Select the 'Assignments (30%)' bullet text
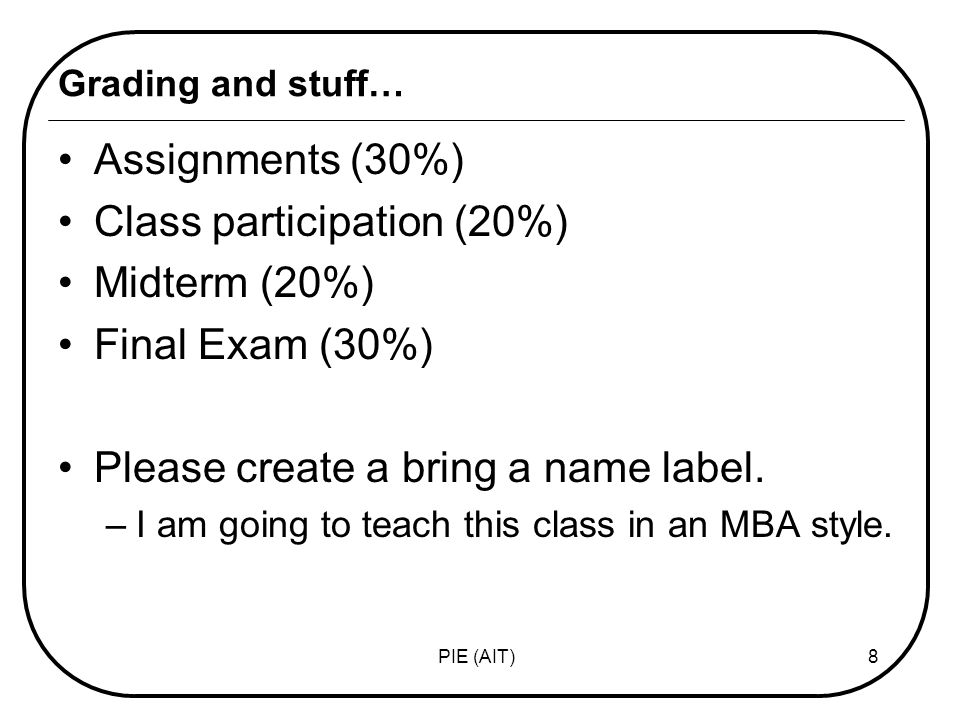Image resolution: width=960 pixels, height=720 pixels. pyautogui.click(x=279, y=160)
